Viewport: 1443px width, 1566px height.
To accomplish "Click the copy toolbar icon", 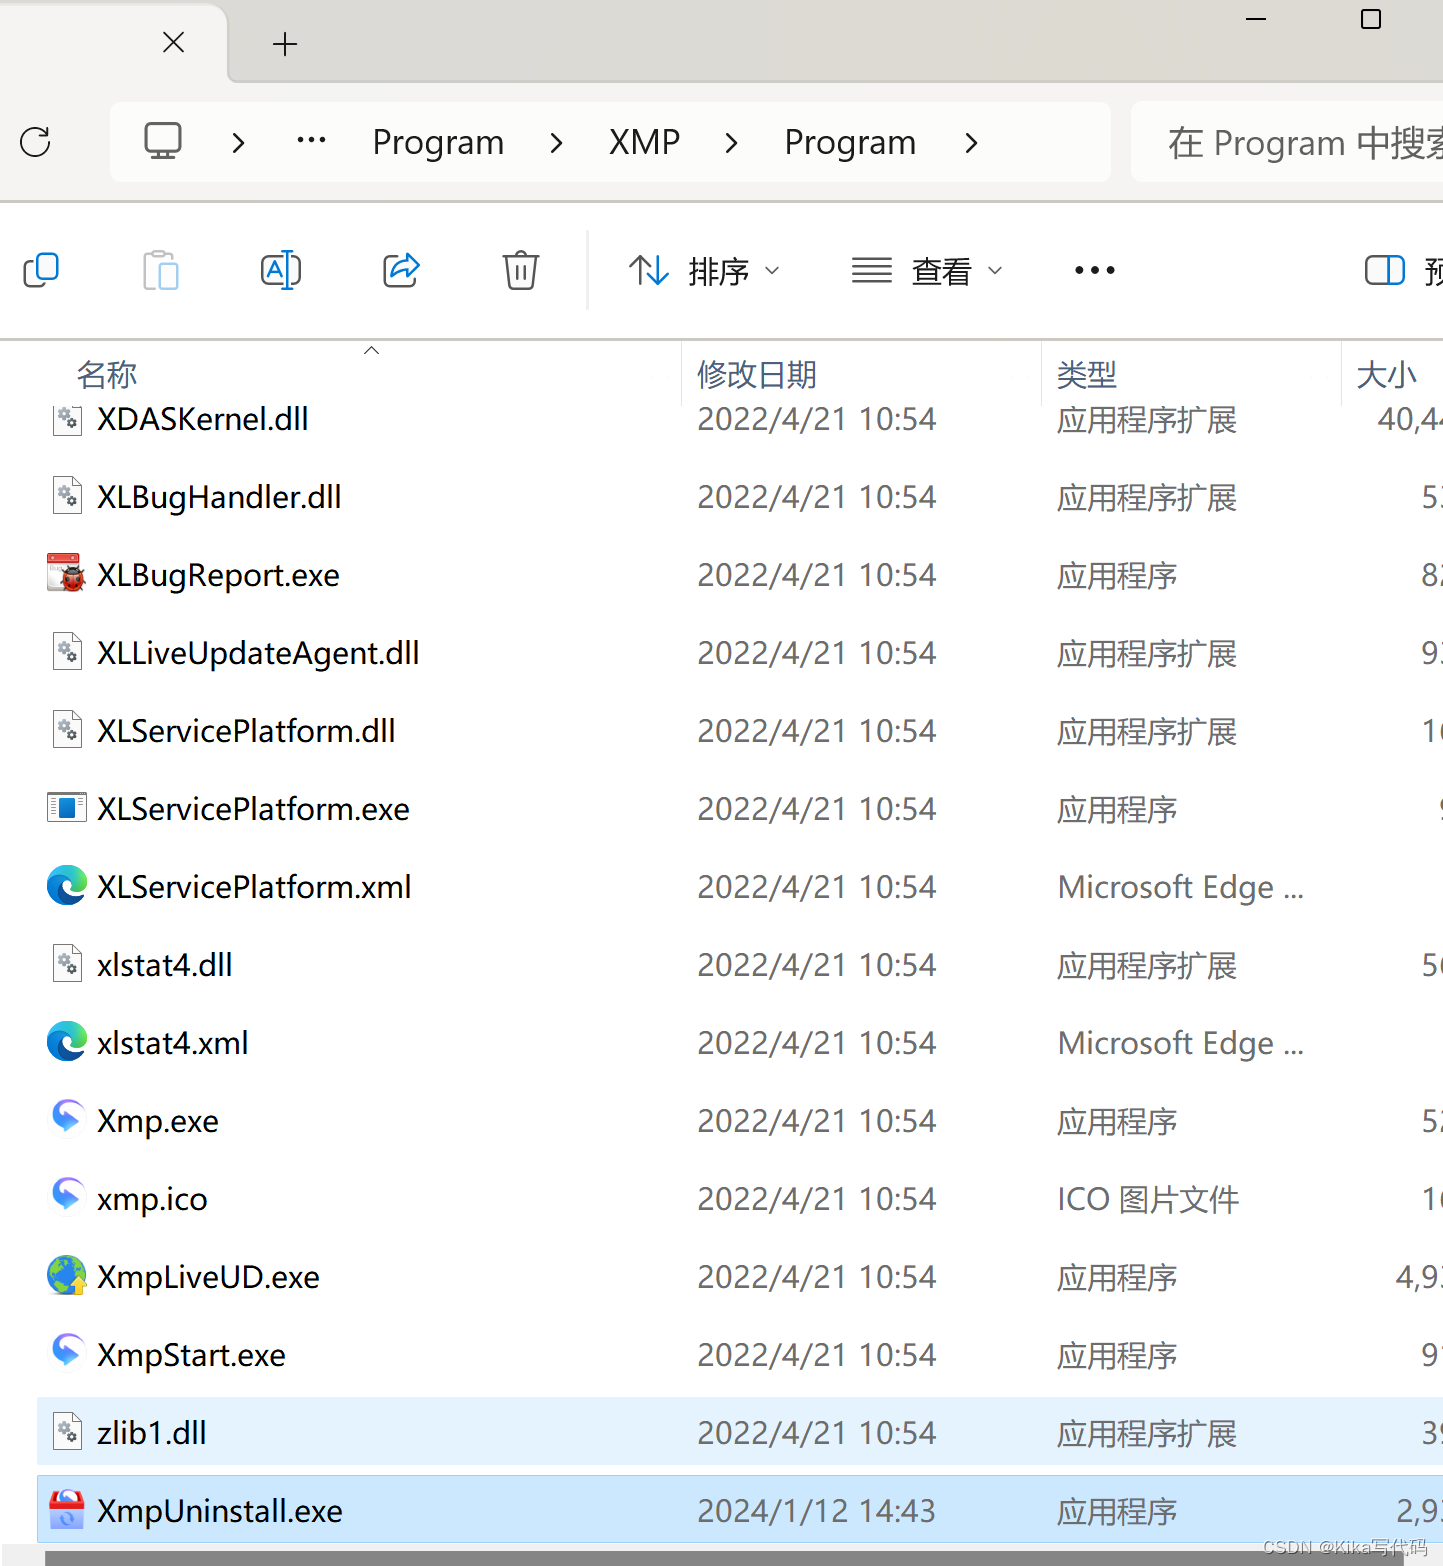I will (x=41, y=270).
